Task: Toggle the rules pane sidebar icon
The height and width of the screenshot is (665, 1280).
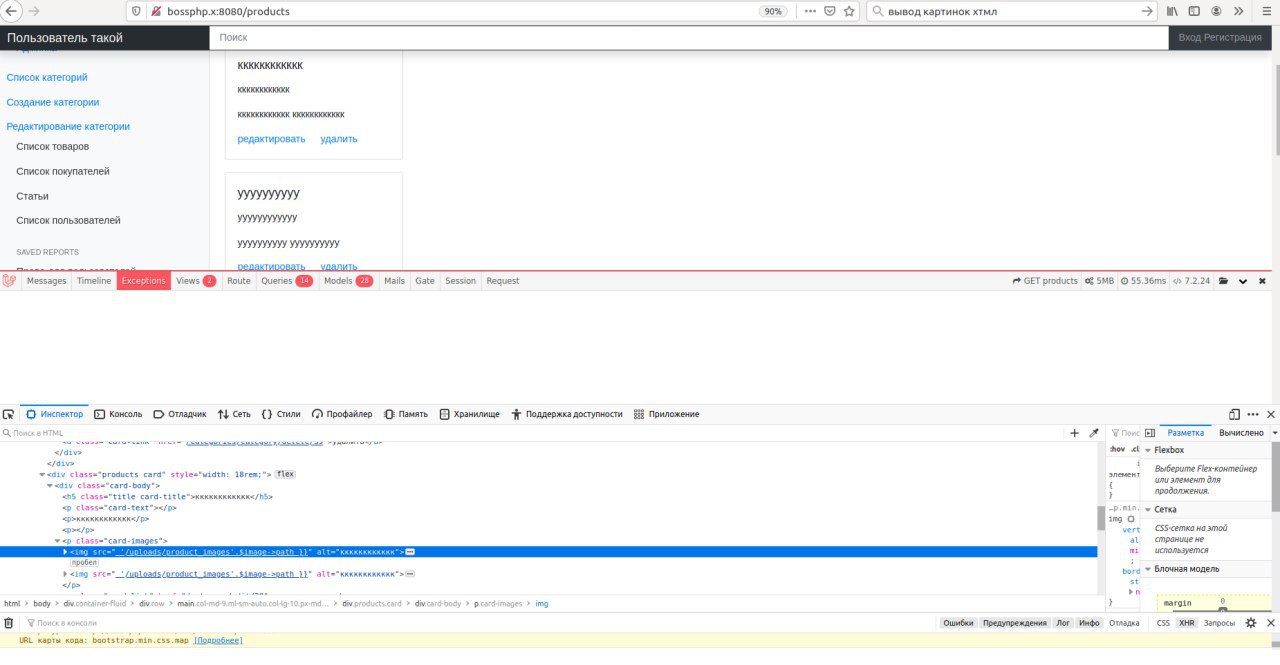Action: coord(1150,433)
